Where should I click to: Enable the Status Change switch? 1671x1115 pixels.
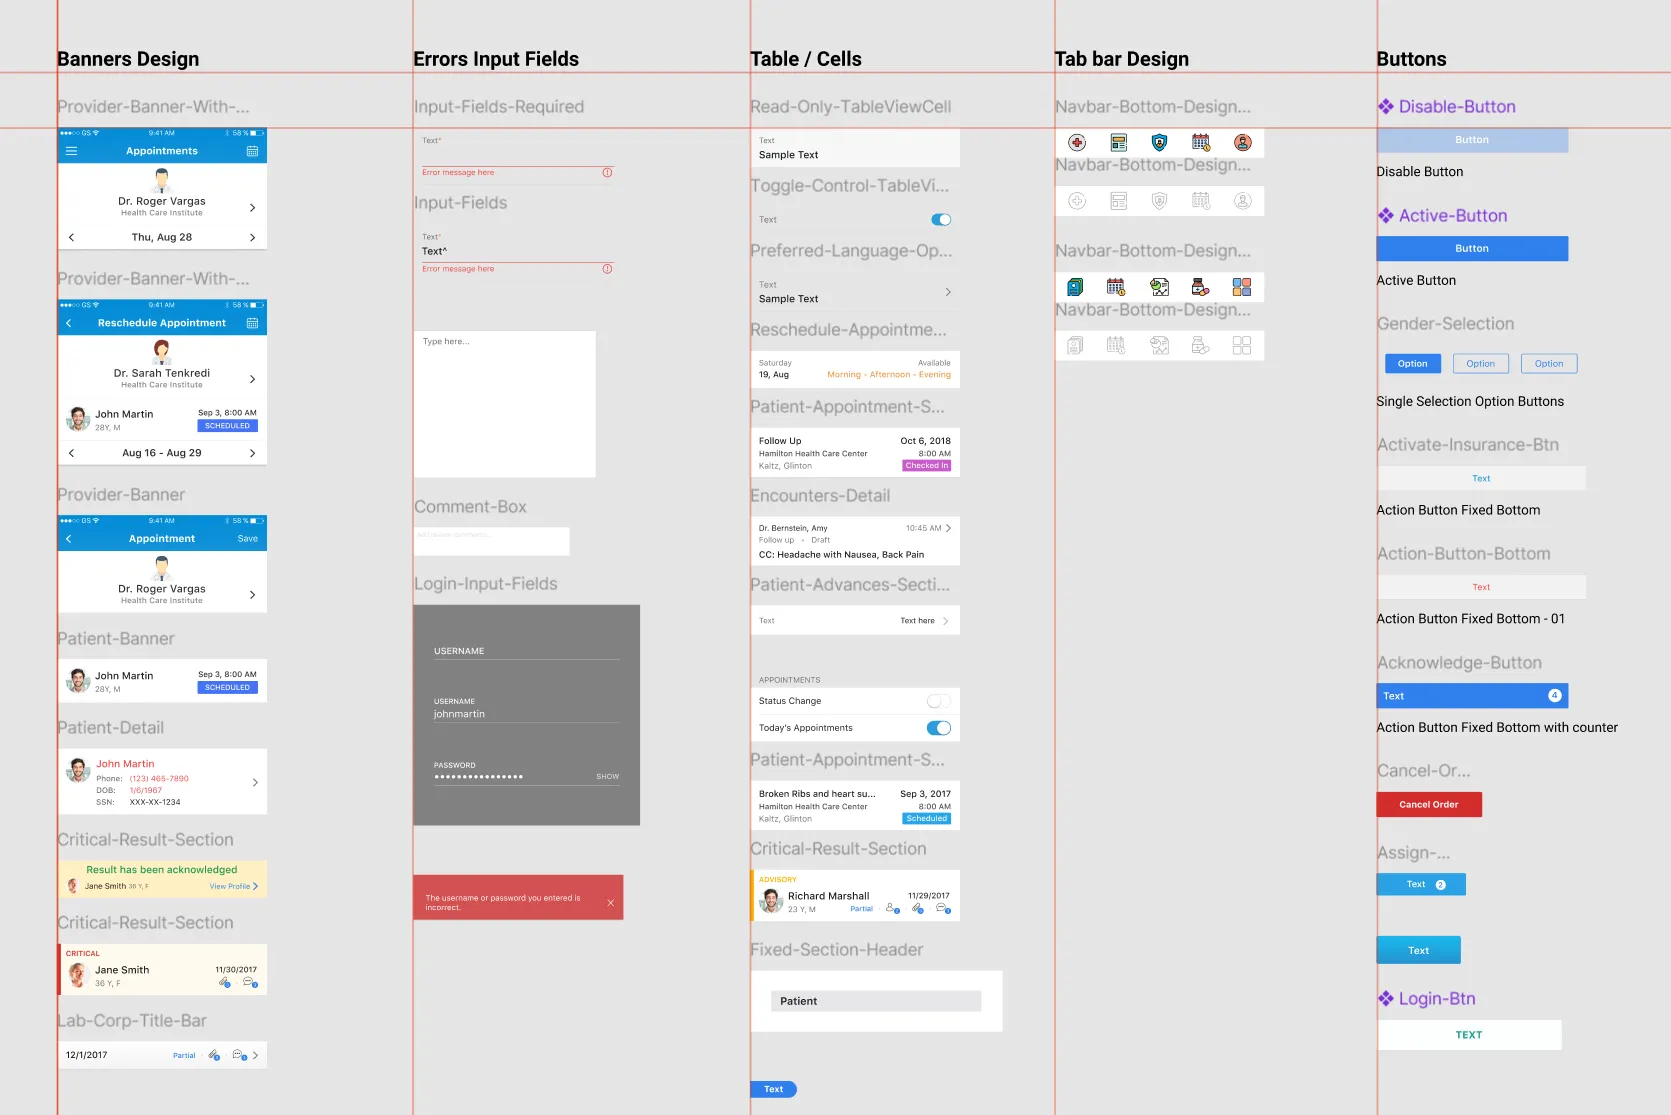click(x=939, y=701)
